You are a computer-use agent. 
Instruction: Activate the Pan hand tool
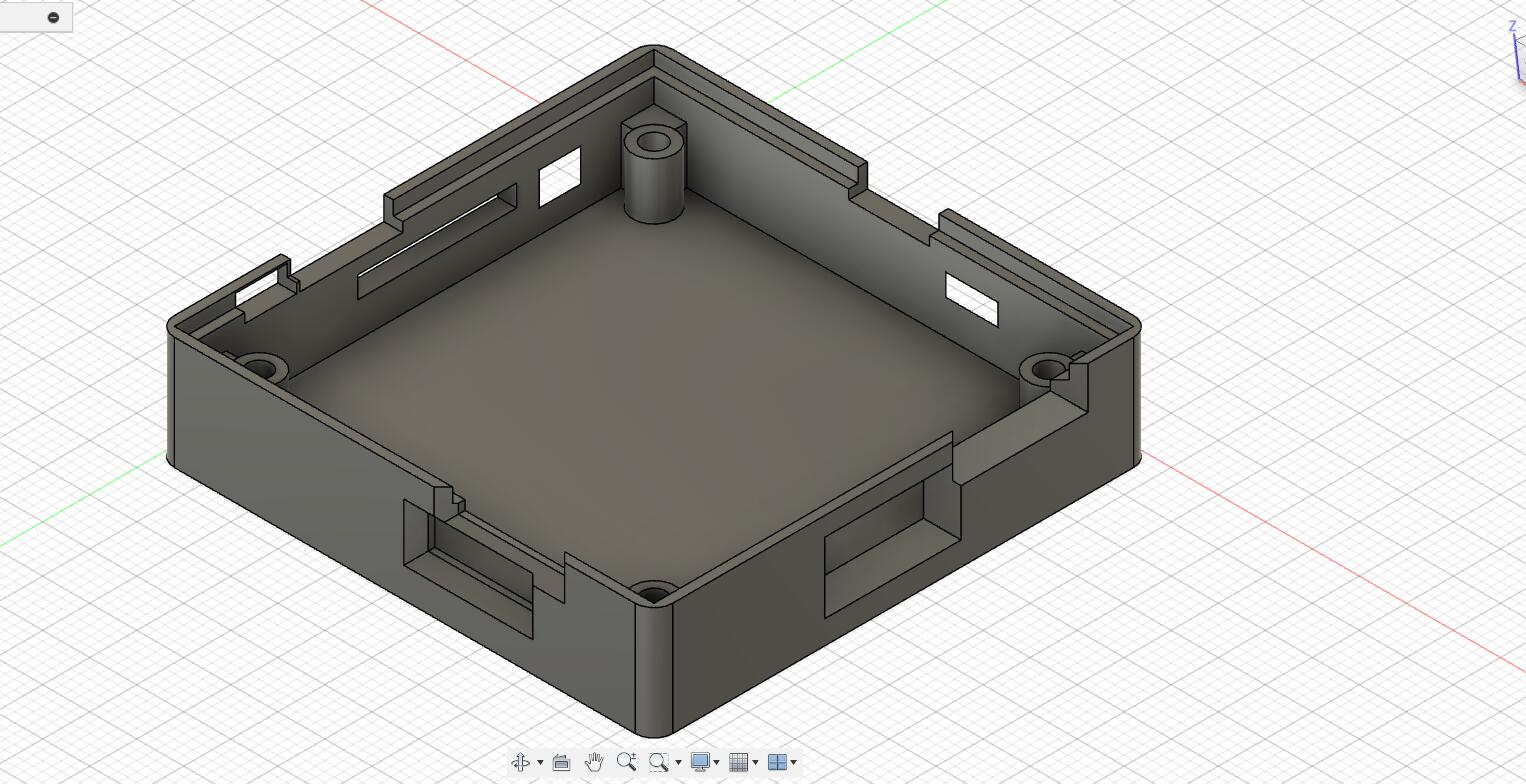(x=594, y=762)
